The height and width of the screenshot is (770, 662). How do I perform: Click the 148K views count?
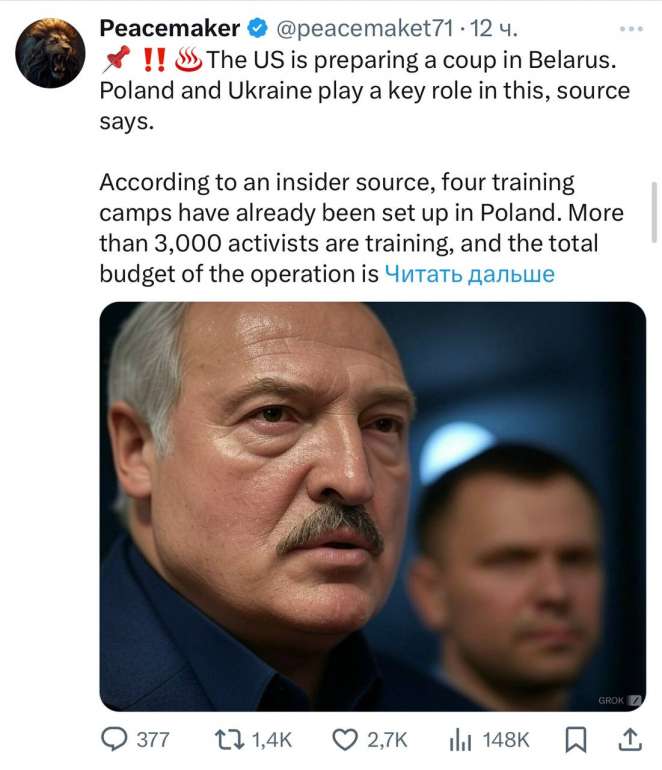506,740
